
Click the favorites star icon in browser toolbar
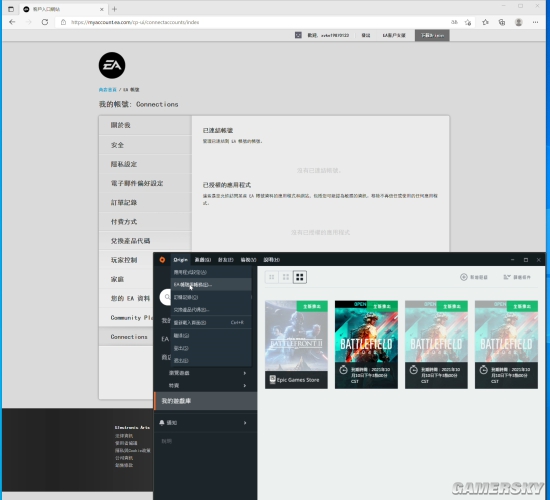485,22
